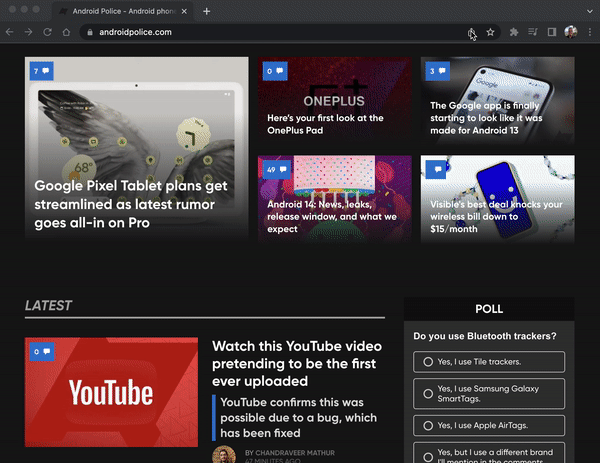Select Yes, I use Samsung Galaxy SmartTags
The height and width of the screenshot is (463, 600).
point(489,393)
